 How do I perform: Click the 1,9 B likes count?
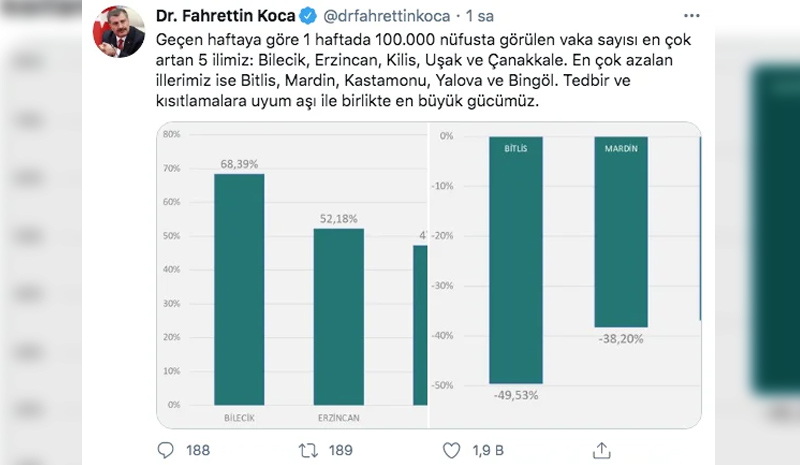coord(488,450)
